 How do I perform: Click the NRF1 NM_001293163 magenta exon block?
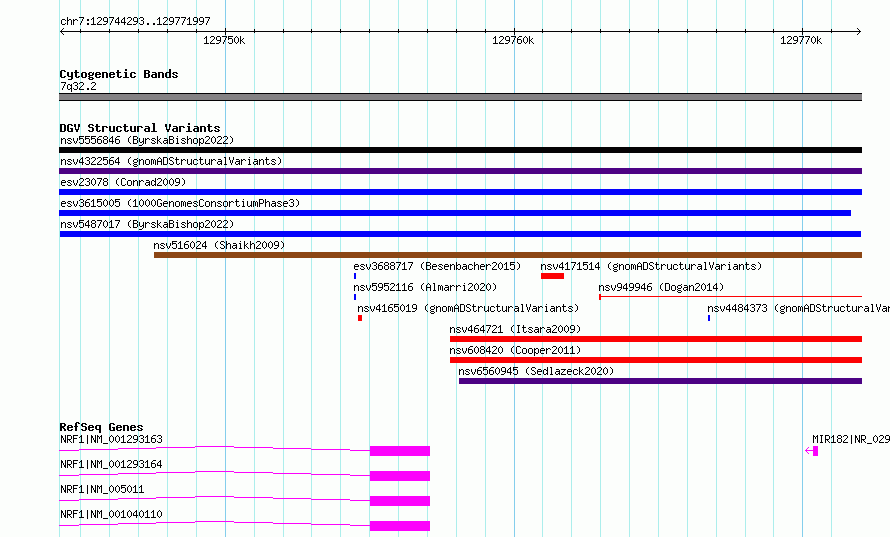pyautogui.click(x=400, y=451)
